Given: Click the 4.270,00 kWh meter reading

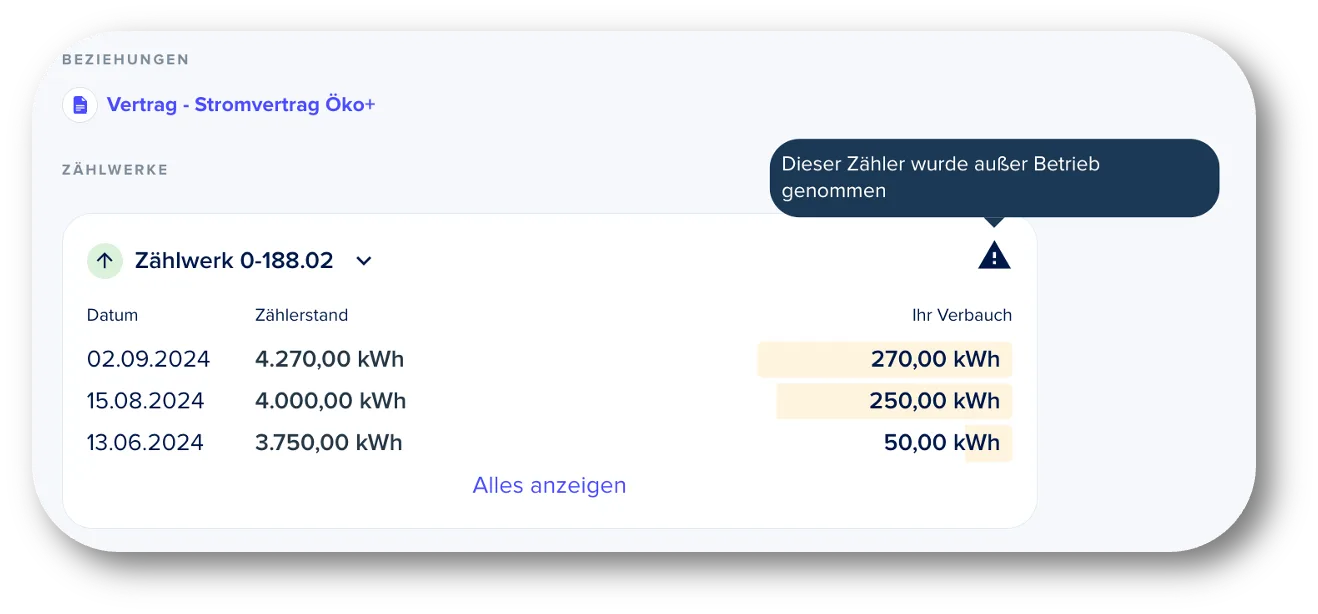Looking at the screenshot, I should tap(330, 359).
